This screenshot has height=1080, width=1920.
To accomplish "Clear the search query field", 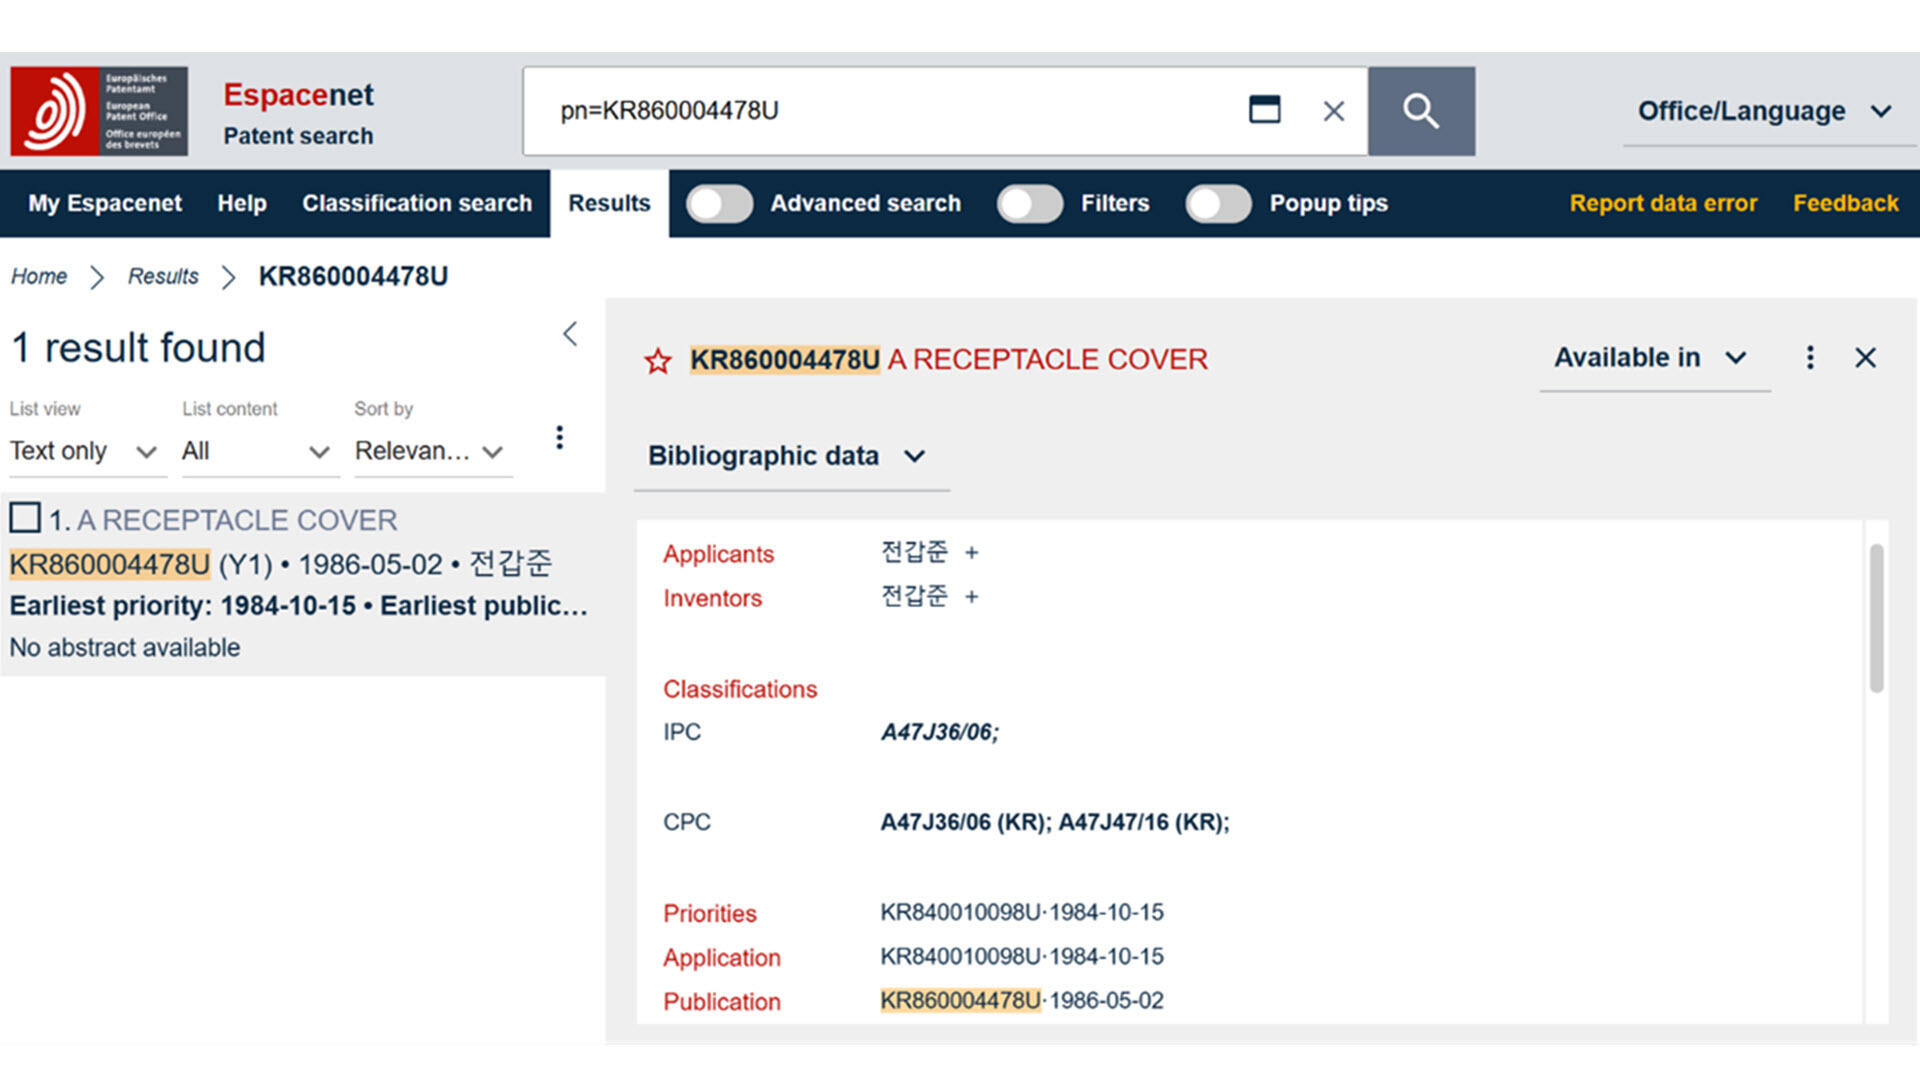I will tap(1333, 111).
